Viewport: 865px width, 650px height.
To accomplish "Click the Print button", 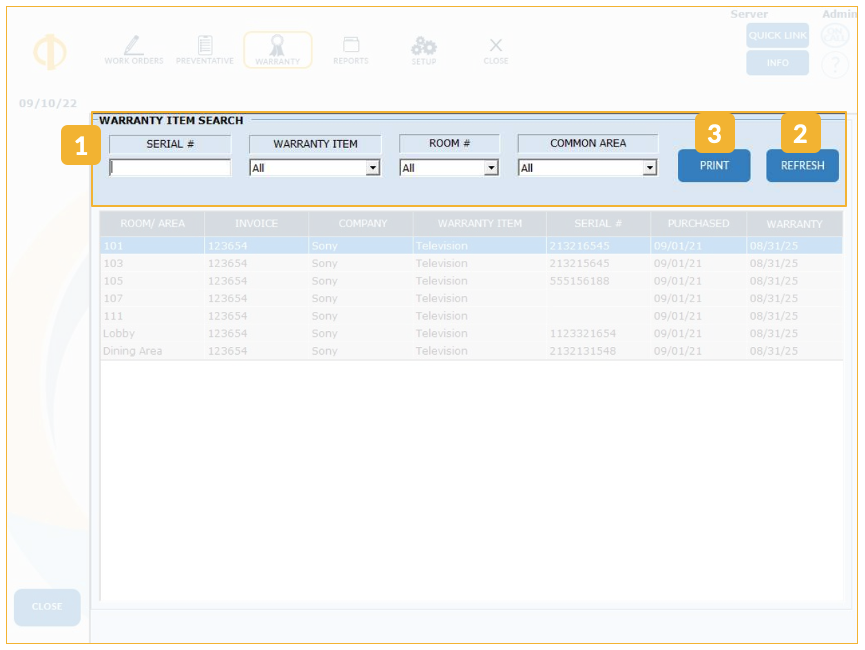I will (x=714, y=166).
